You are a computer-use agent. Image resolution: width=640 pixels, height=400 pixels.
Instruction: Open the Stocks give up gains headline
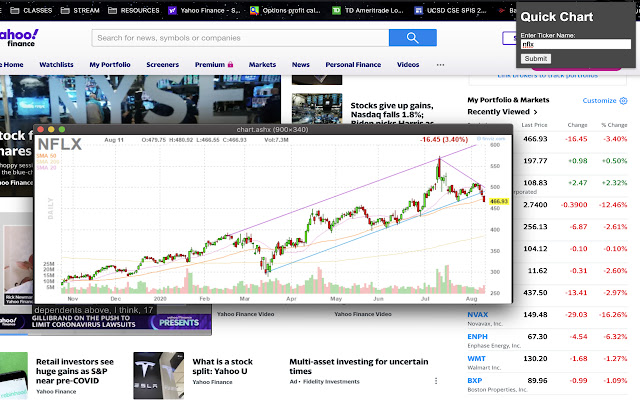(392, 114)
